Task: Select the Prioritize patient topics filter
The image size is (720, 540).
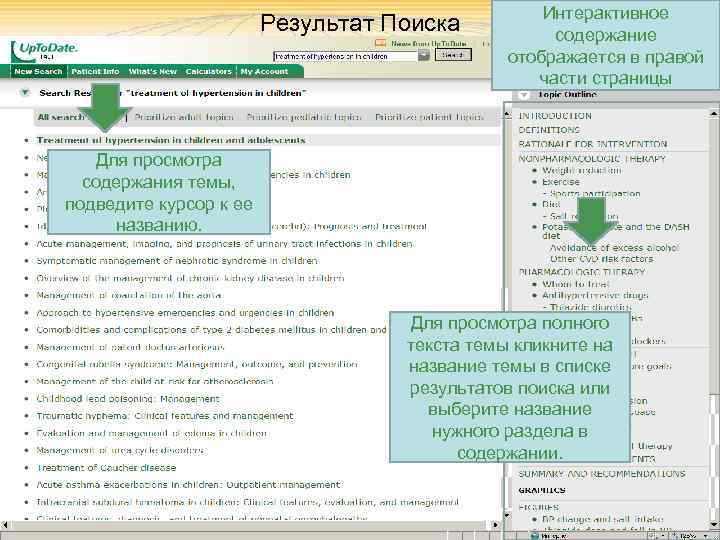Action: (x=429, y=117)
